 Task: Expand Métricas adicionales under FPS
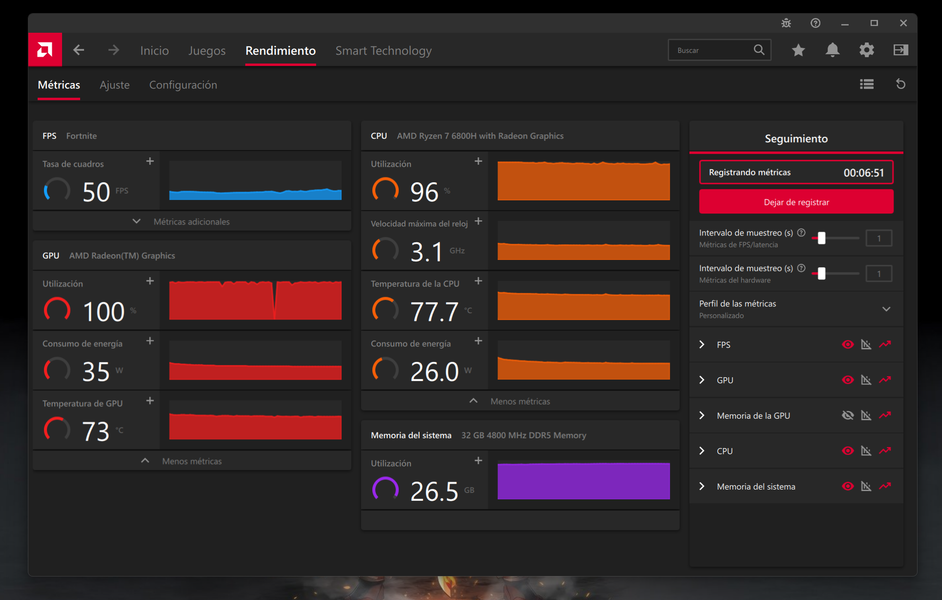pyautogui.click(x=181, y=221)
